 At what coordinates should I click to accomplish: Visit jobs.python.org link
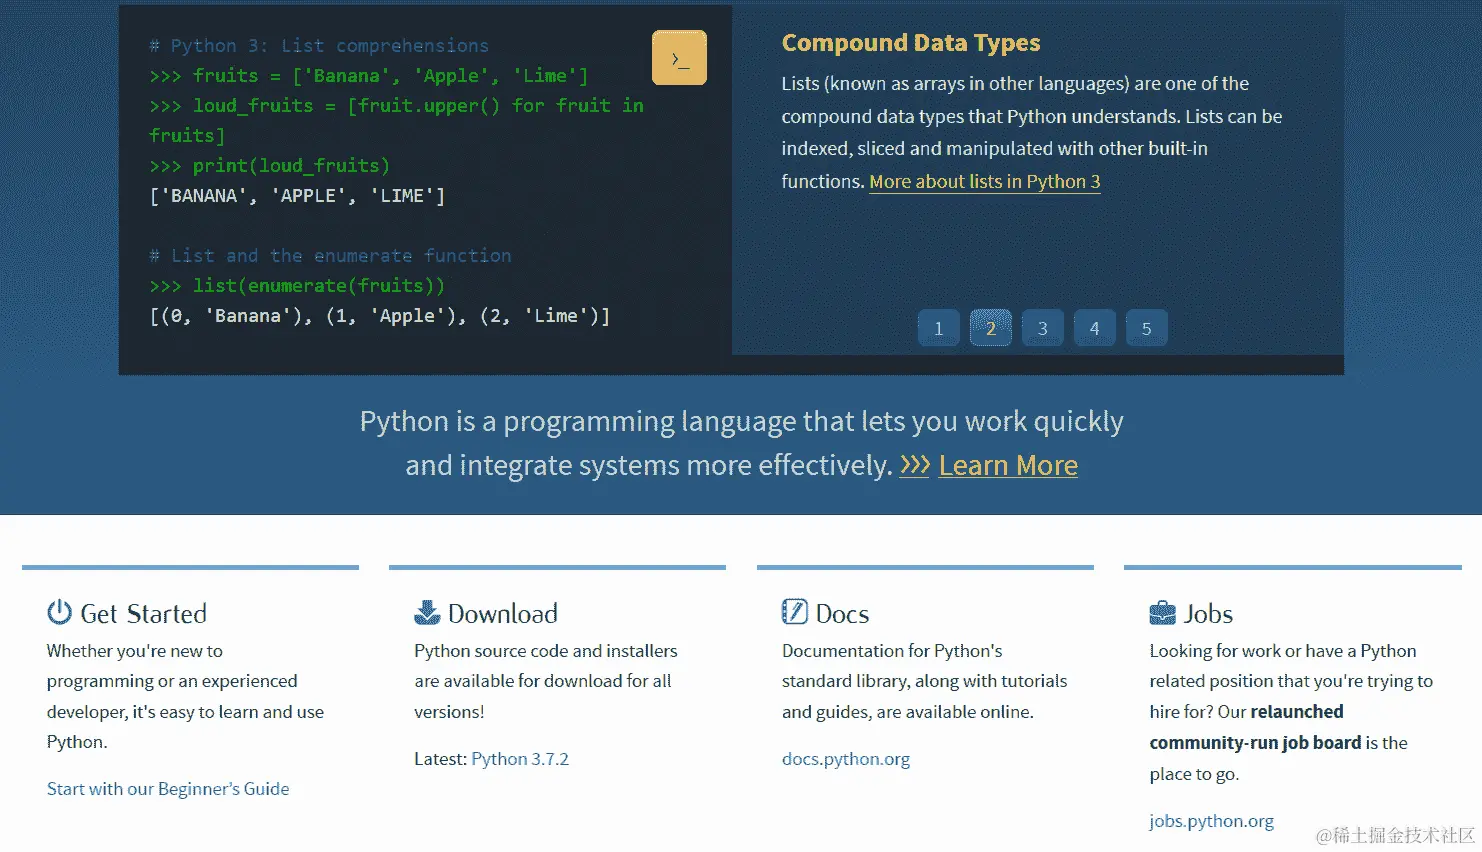click(1211, 821)
